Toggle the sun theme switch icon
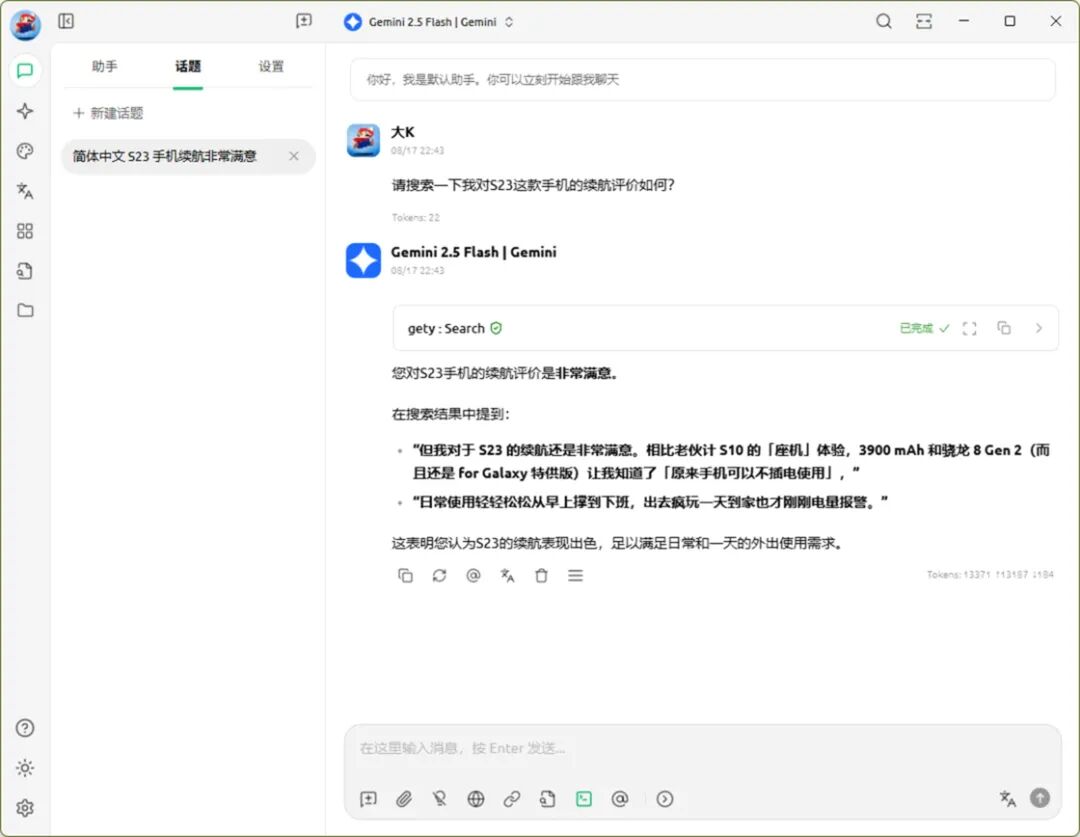 click(25, 768)
